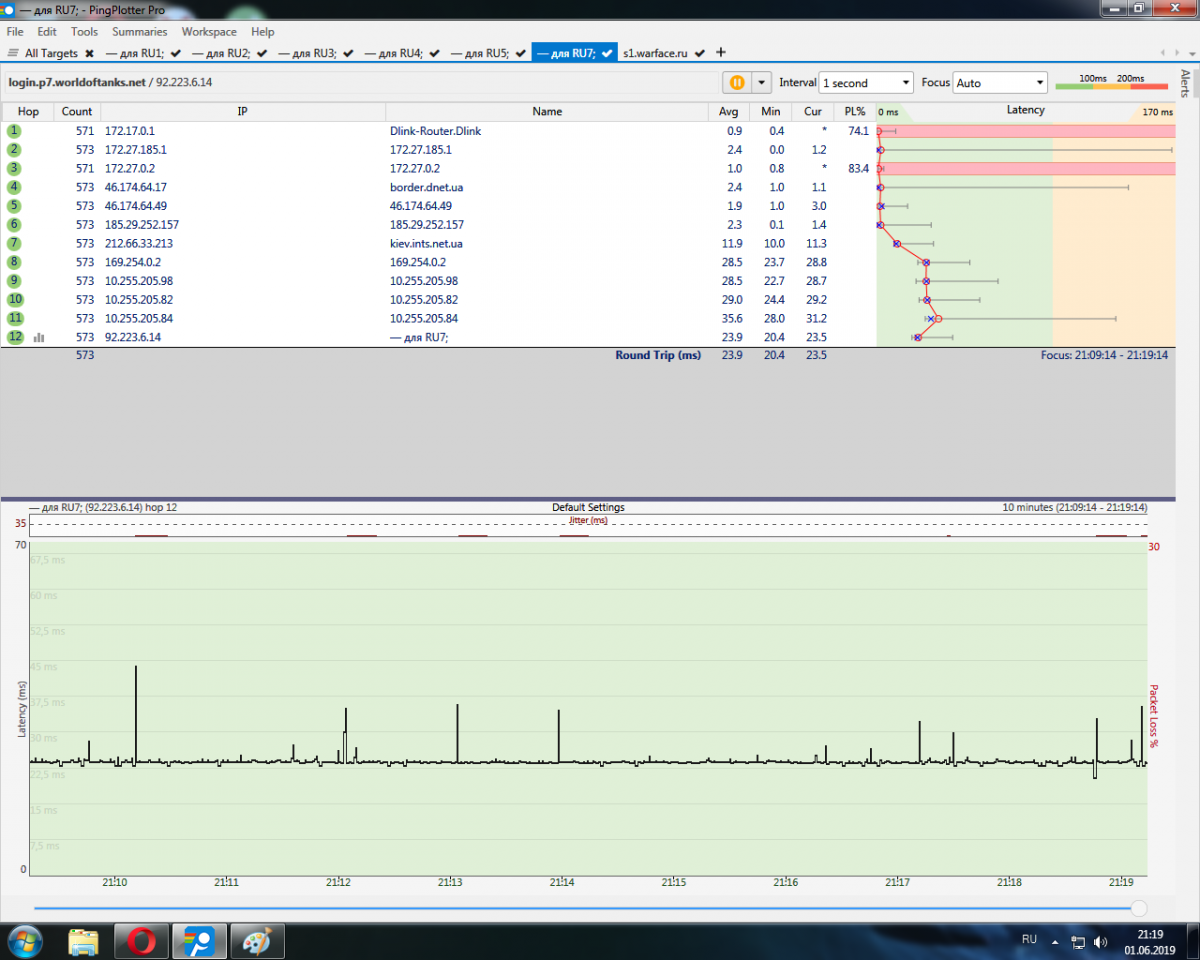Open the Windows Start menu

(x=24, y=941)
